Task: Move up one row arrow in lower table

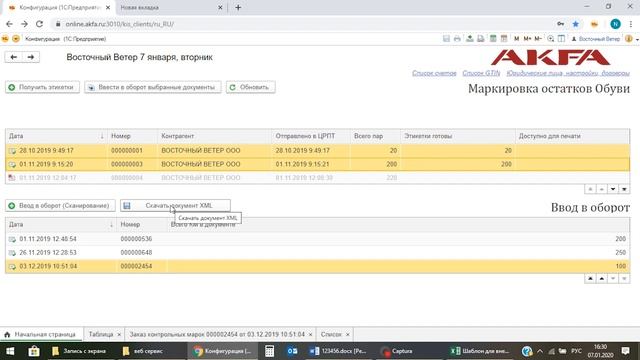Action: [x=601, y=278]
